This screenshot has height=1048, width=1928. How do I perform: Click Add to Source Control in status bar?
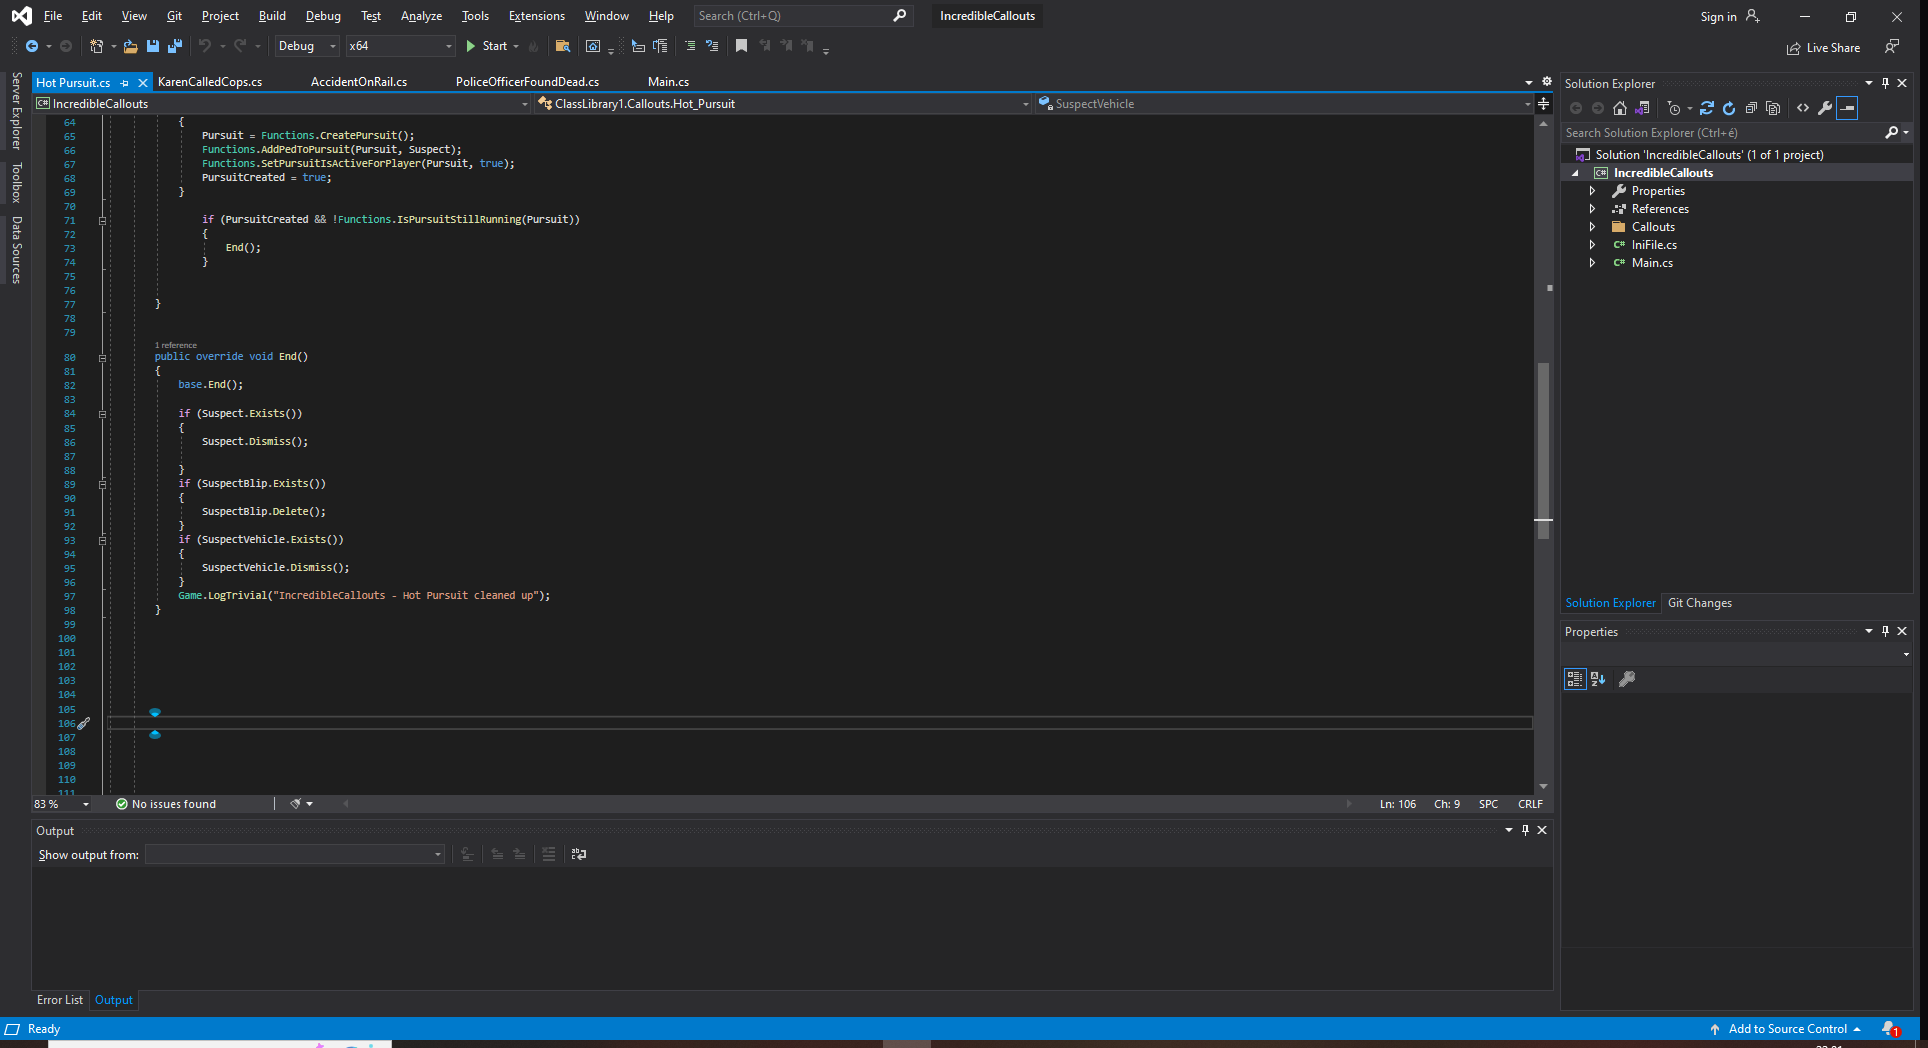(1787, 1029)
